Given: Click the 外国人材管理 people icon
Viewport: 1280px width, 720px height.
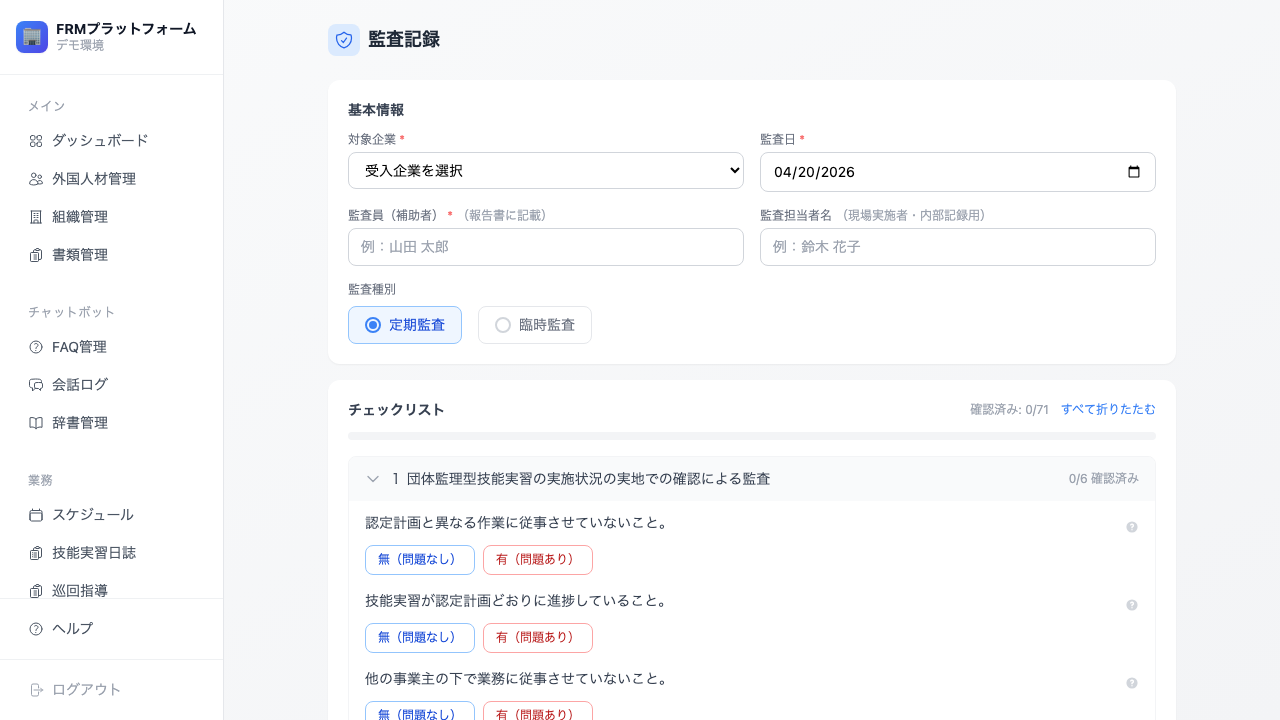Looking at the screenshot, I should (x=36, y=179).
